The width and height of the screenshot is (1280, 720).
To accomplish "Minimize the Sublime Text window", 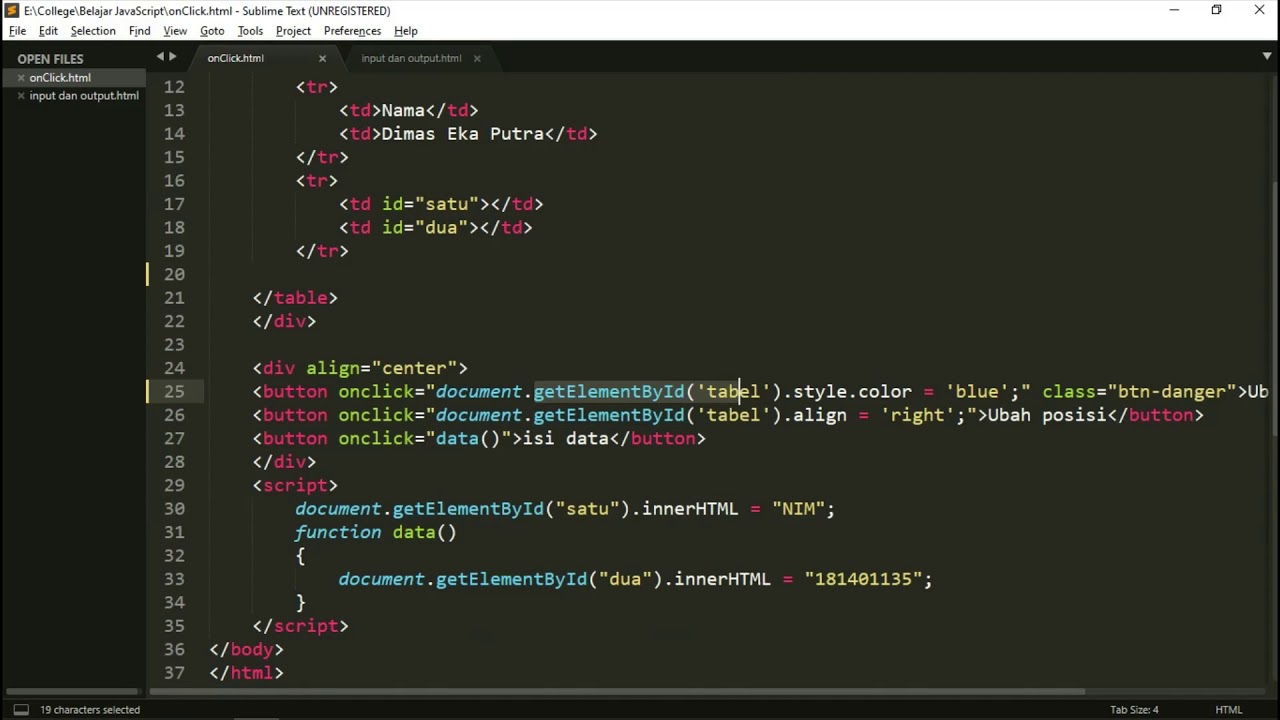I will point(1174,10).
